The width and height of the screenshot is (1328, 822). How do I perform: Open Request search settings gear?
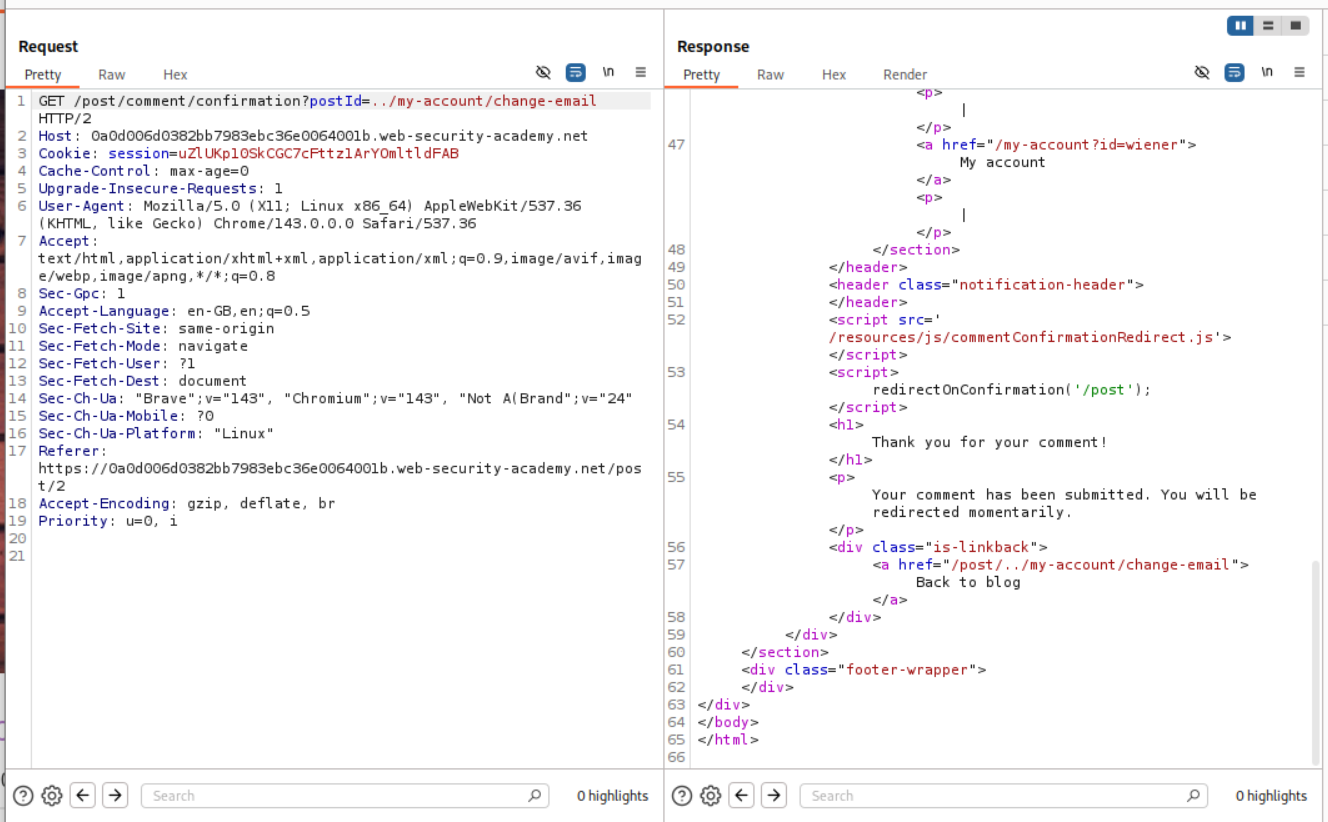point(52,796)
